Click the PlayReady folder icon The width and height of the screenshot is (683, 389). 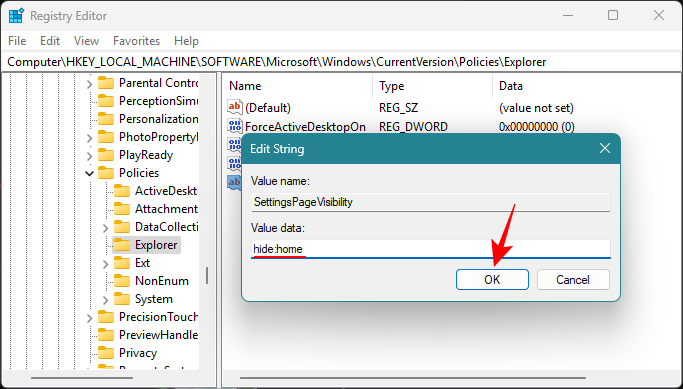pos(106,155)
